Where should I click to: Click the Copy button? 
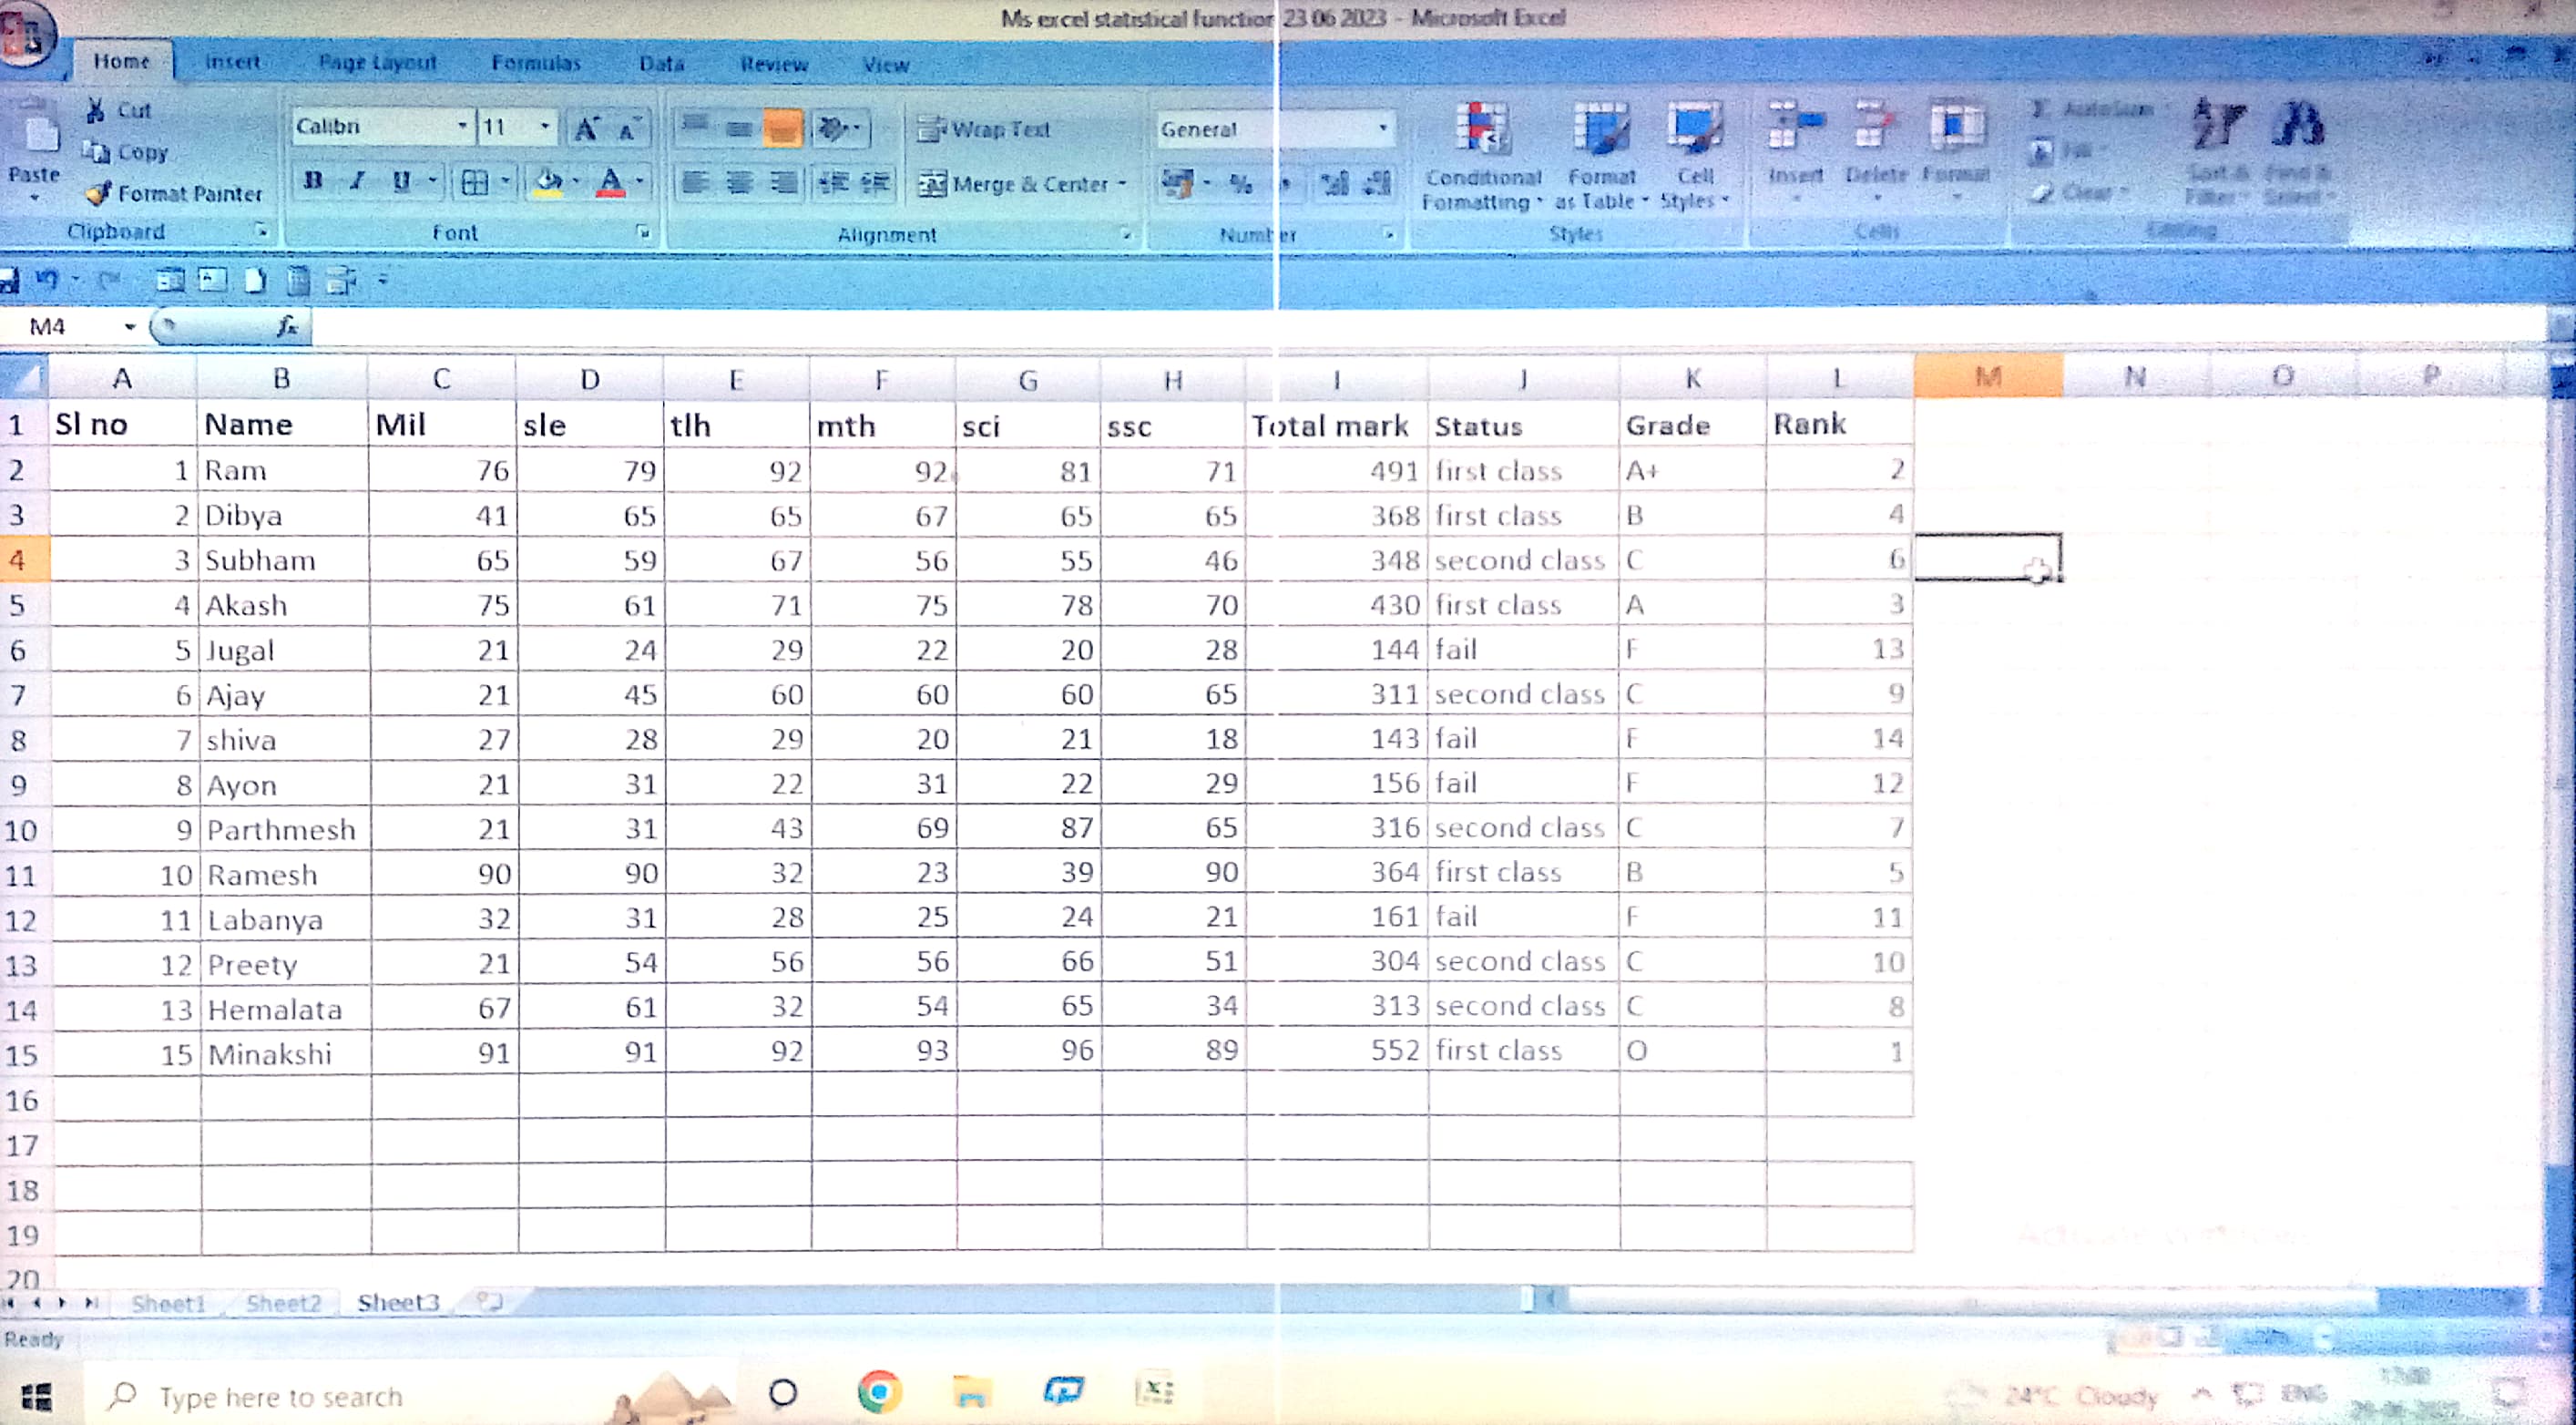tap(126, 152)
